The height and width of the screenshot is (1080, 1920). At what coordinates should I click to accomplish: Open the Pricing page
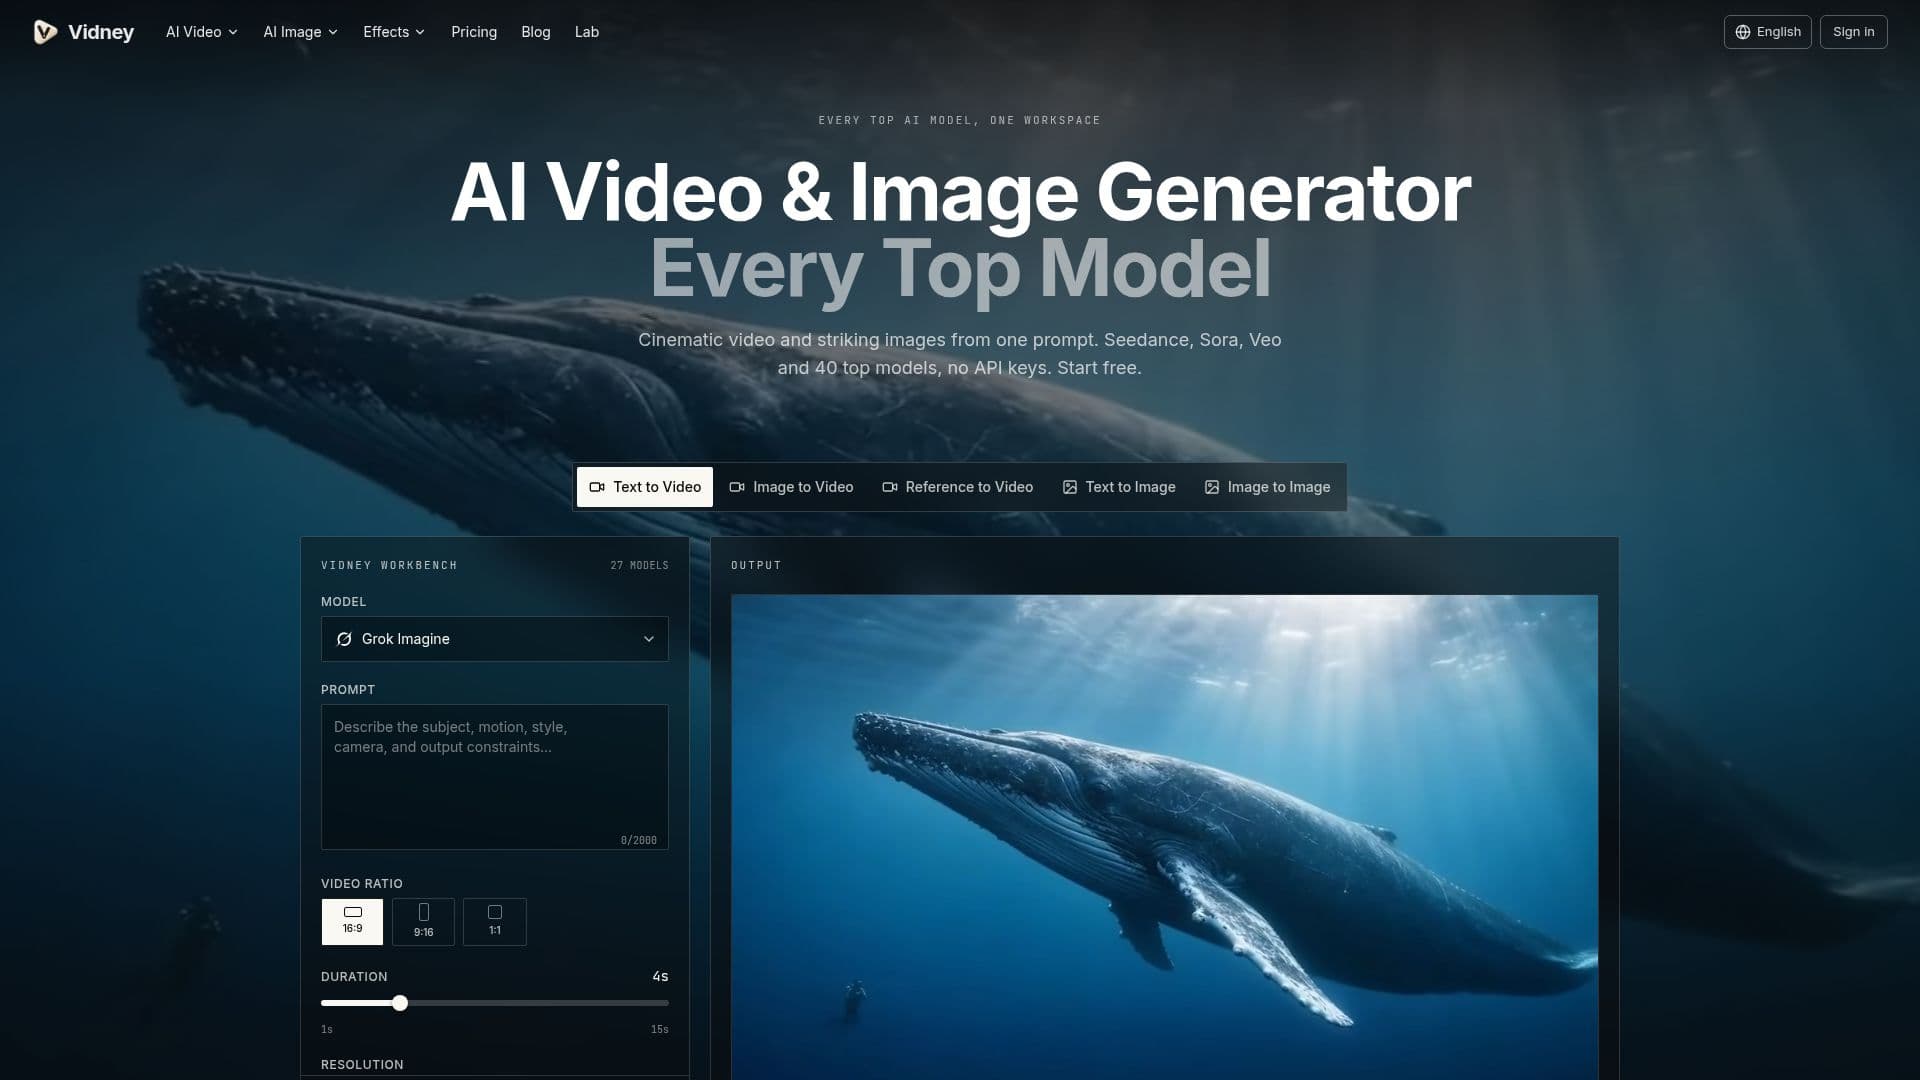click(x=474, y=32)
